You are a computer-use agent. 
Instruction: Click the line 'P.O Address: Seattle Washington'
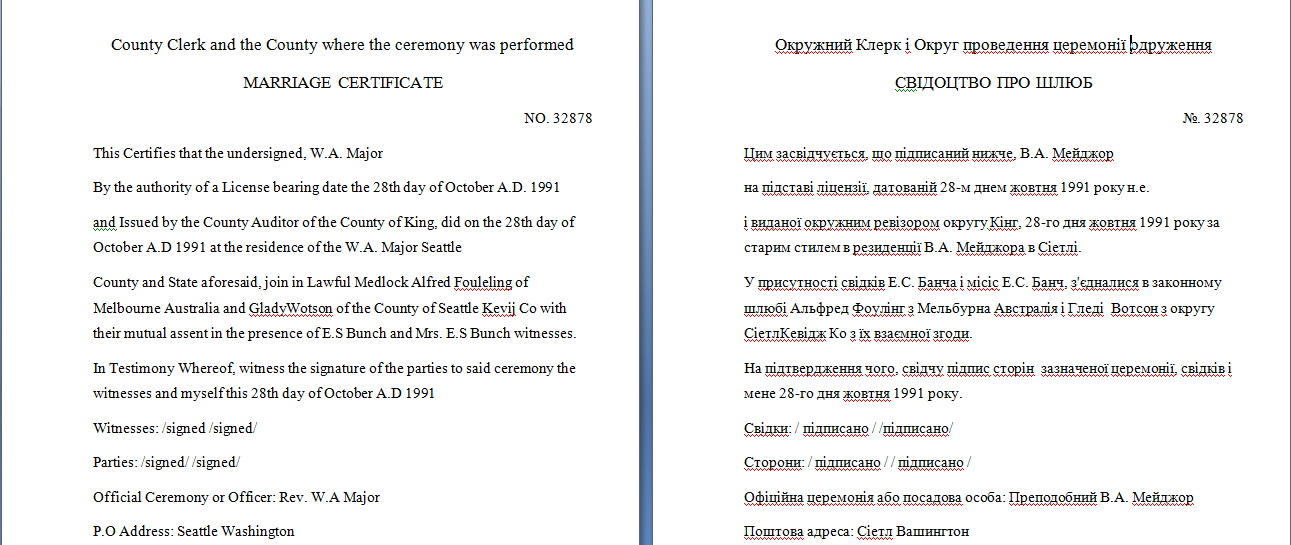click(194, 531)
